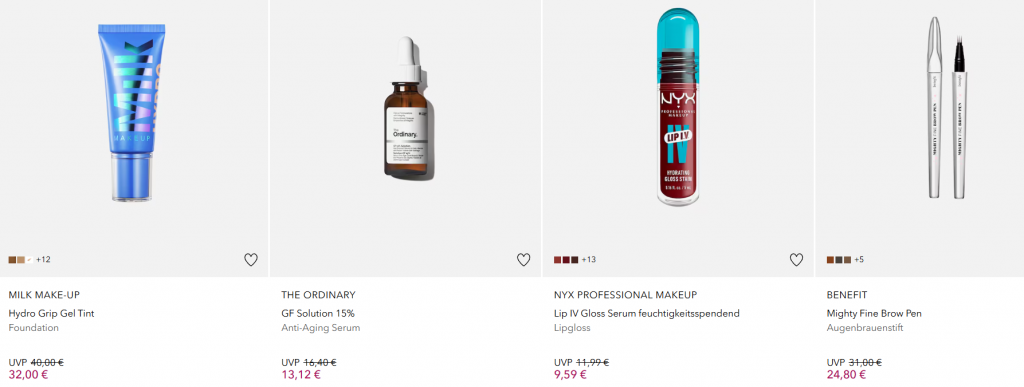This screenshot has width=1024, height=387.
Task: Open Mighty Fine Brow Pen product title
Action: (874, 314)
